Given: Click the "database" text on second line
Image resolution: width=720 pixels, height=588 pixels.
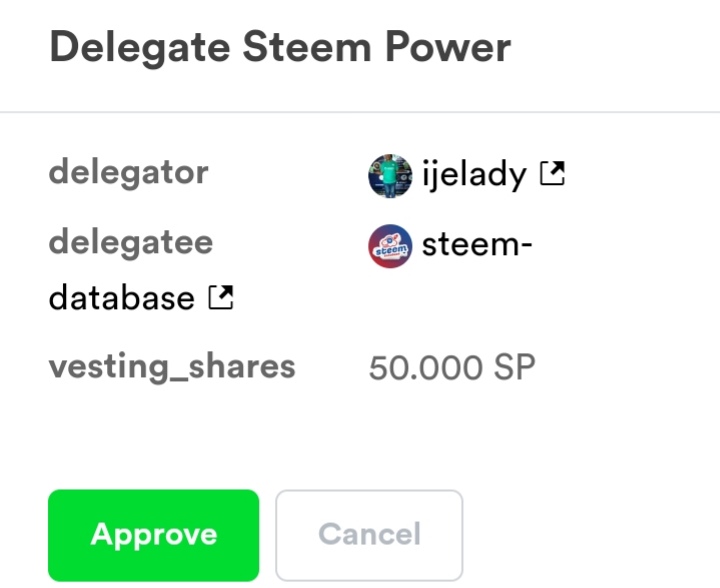Looking at the screenshot, I should point(121,298).
